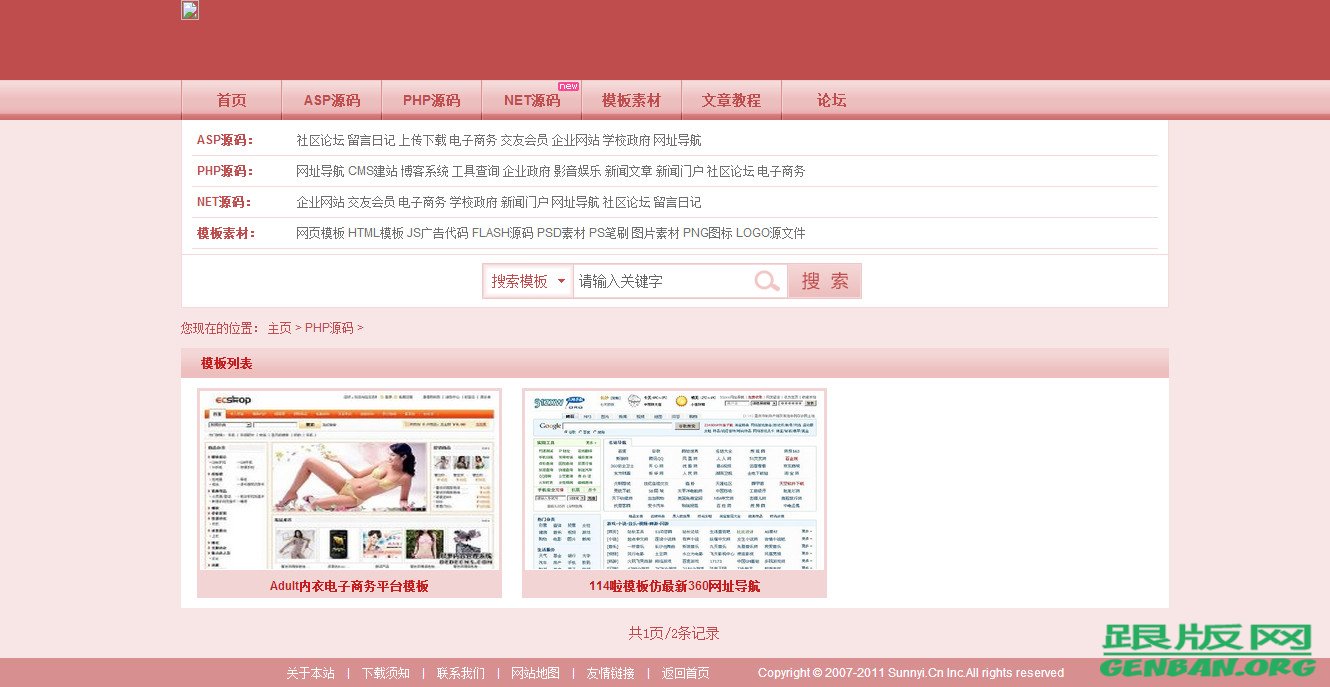This screenshot has width=1330, height=687.
Task: Click the 关于本站 footer link
Action: tap(310, 673)
